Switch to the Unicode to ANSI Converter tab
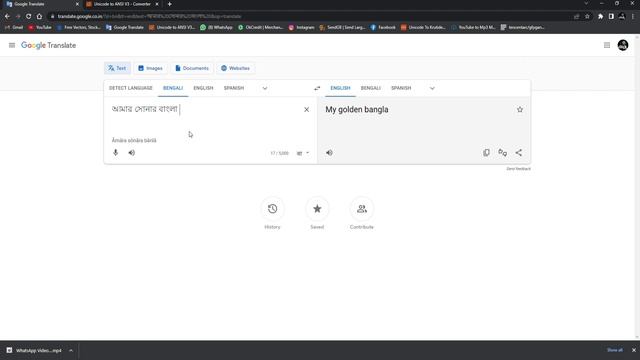640x360 pixels. tap(122, 4)
